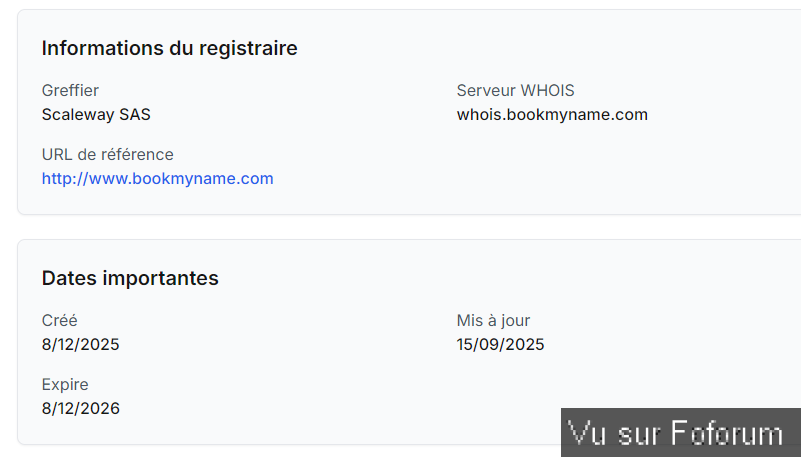
Task: Click the 'Créé' date label
Action: click(x=59, y=321)
